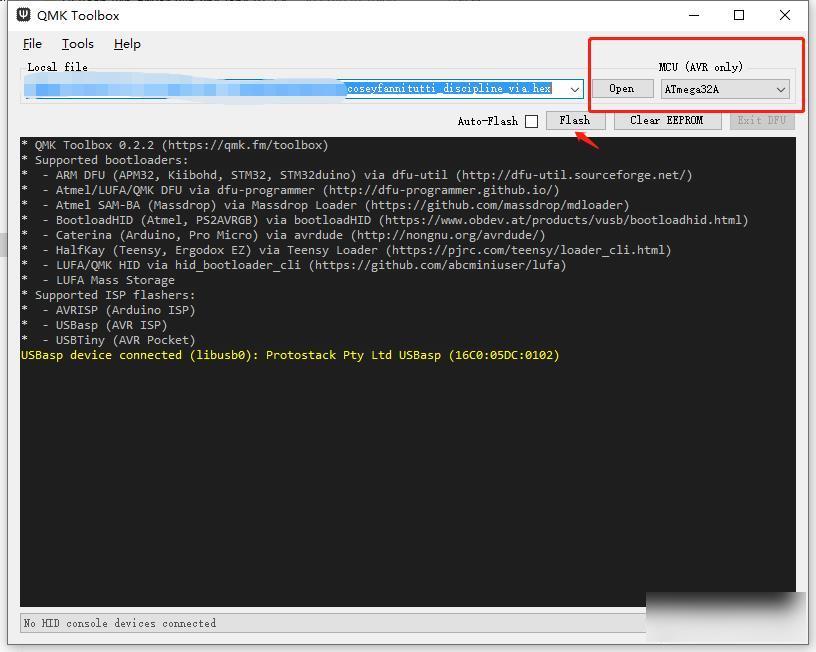Click the BootloadHID (Atmel, PS2AVRGB) line

[385, 220]
